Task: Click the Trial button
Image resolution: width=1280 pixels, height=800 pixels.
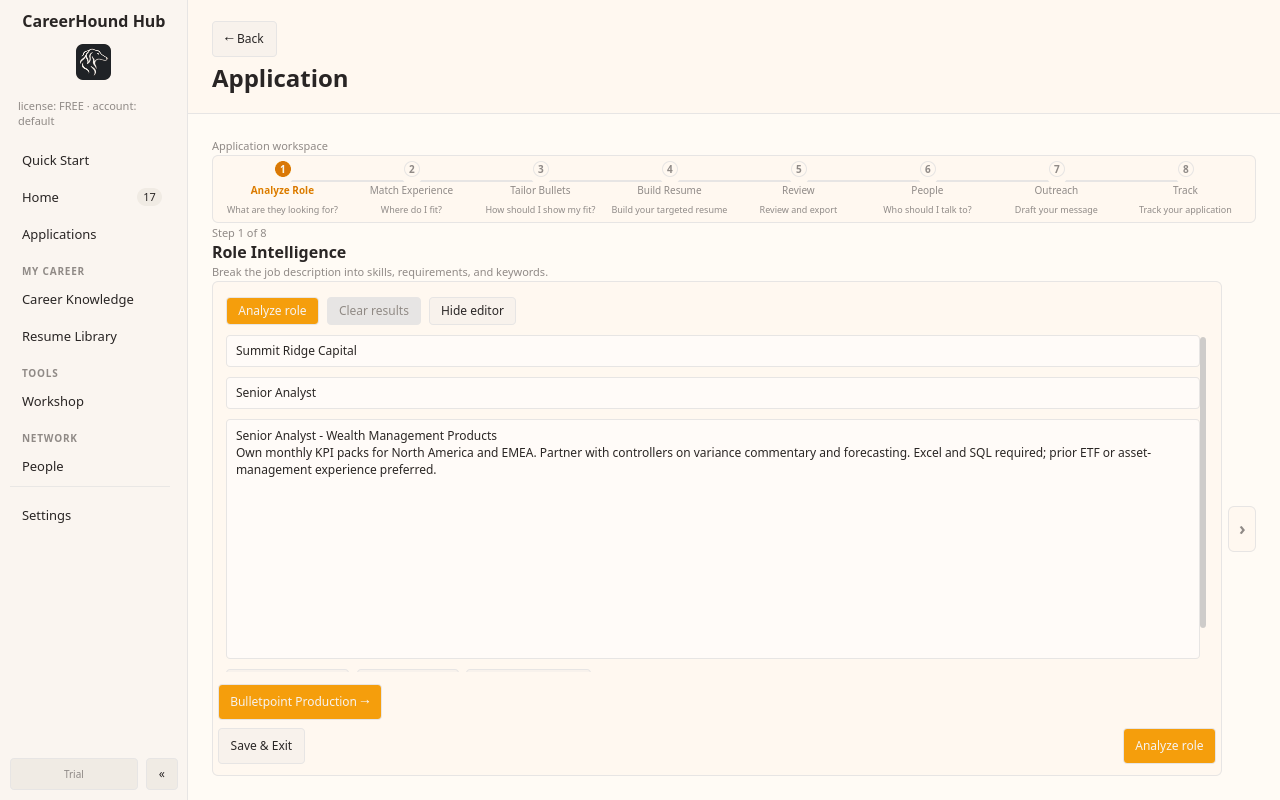Action: (74, 774)
